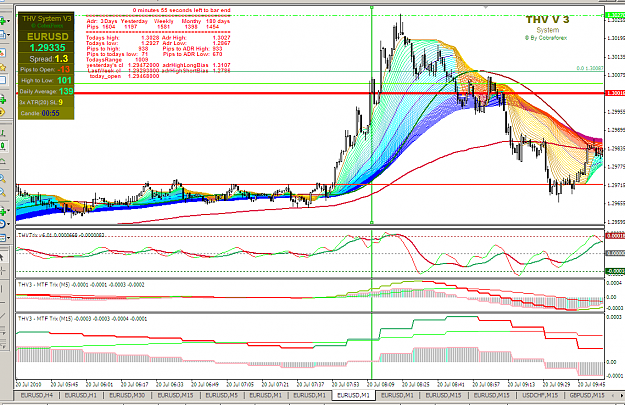Expand the Templates dropdown arrow

tap(8, 238)
